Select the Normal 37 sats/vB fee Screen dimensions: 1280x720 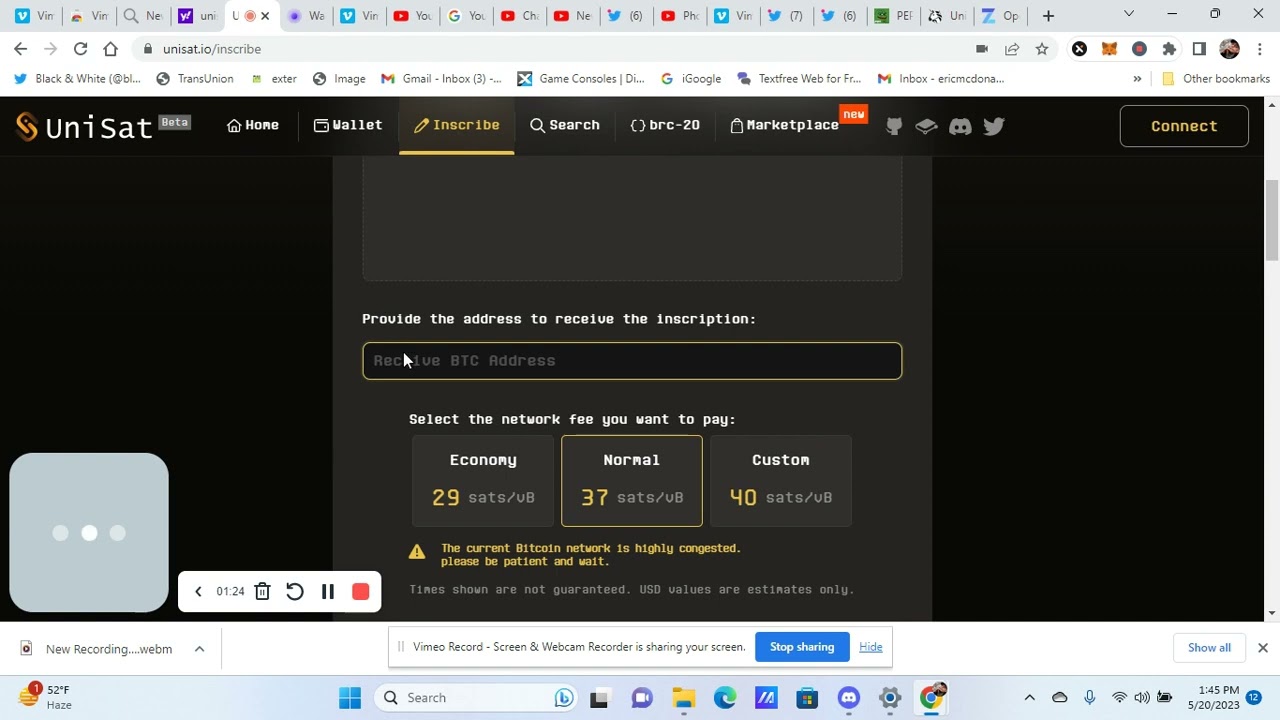632,481
